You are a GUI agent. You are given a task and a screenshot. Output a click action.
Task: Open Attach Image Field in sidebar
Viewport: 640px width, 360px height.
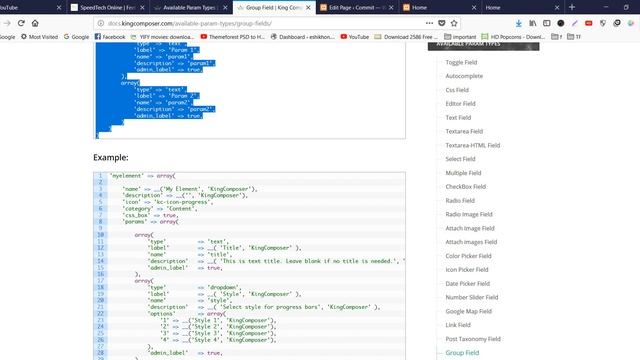click(x=470, y=228)
